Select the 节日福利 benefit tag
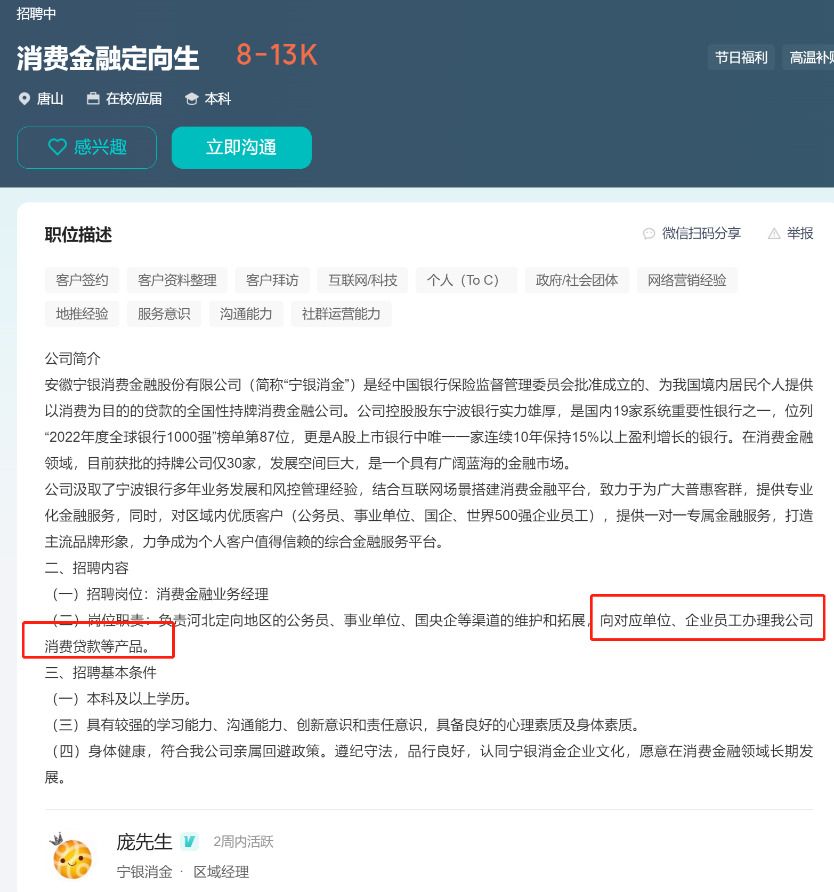The image size is (834, 892). click(741, 57)
